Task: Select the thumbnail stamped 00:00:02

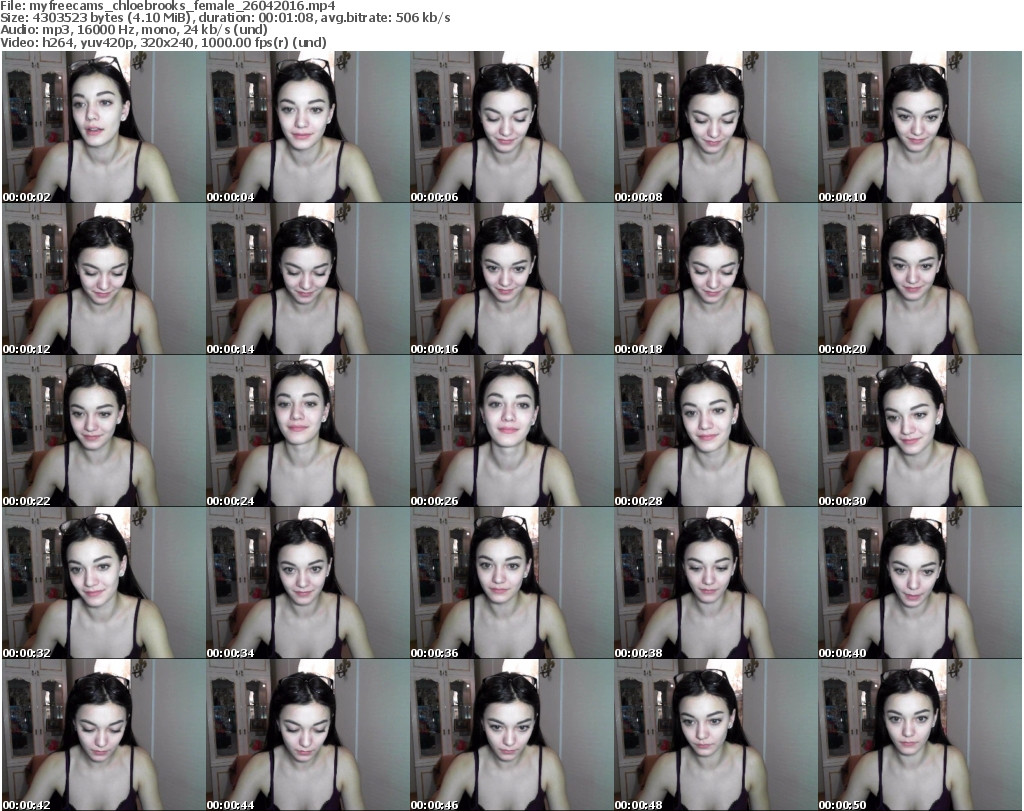Action: click(104, 127)
